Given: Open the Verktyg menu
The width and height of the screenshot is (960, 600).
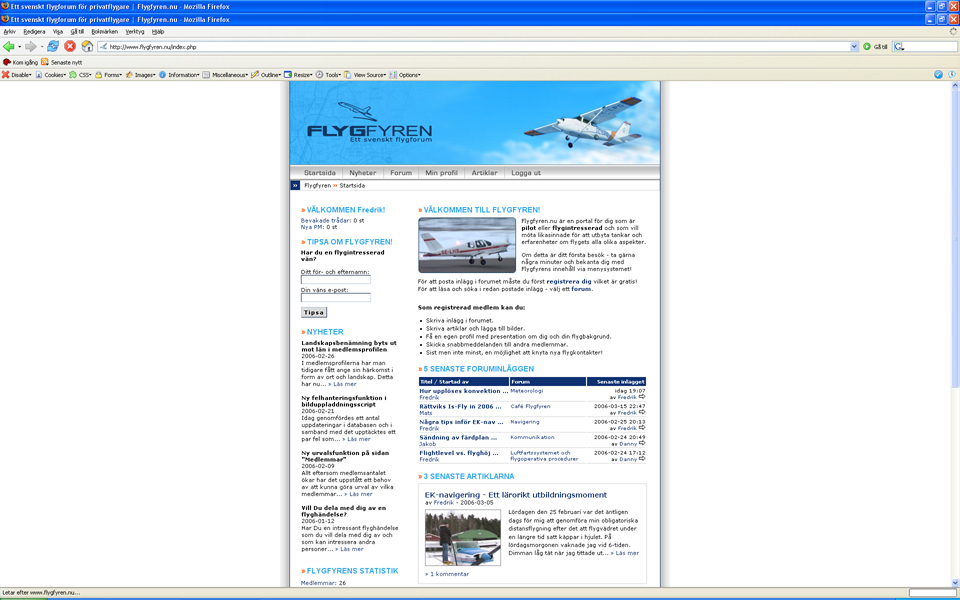Looking at the screenshot, I should pyautogui.click(x=135, y=31).
